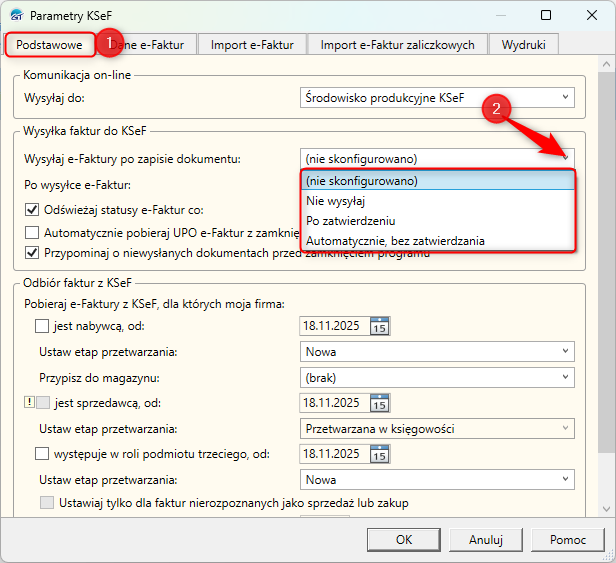Click warning icon beside 'jest sprzedawcą'

(x=27, y=403)
